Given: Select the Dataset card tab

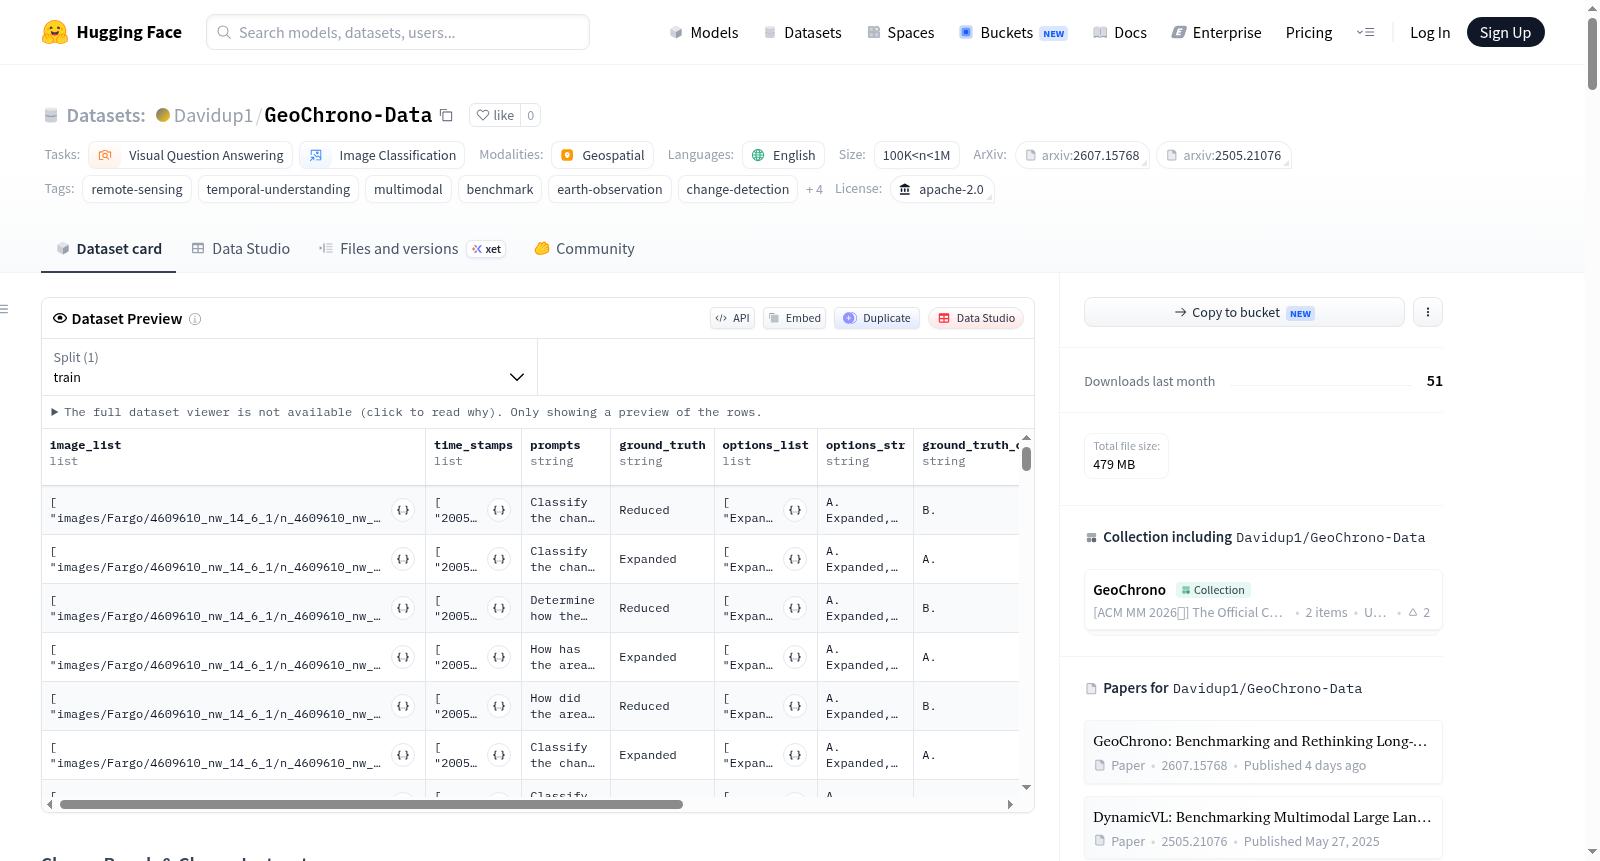Looking at the screenshot, I should coord(109,249).
